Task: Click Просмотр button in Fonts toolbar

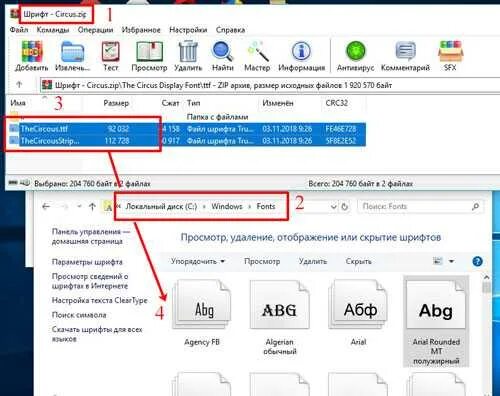Action: tap(262, 261)
